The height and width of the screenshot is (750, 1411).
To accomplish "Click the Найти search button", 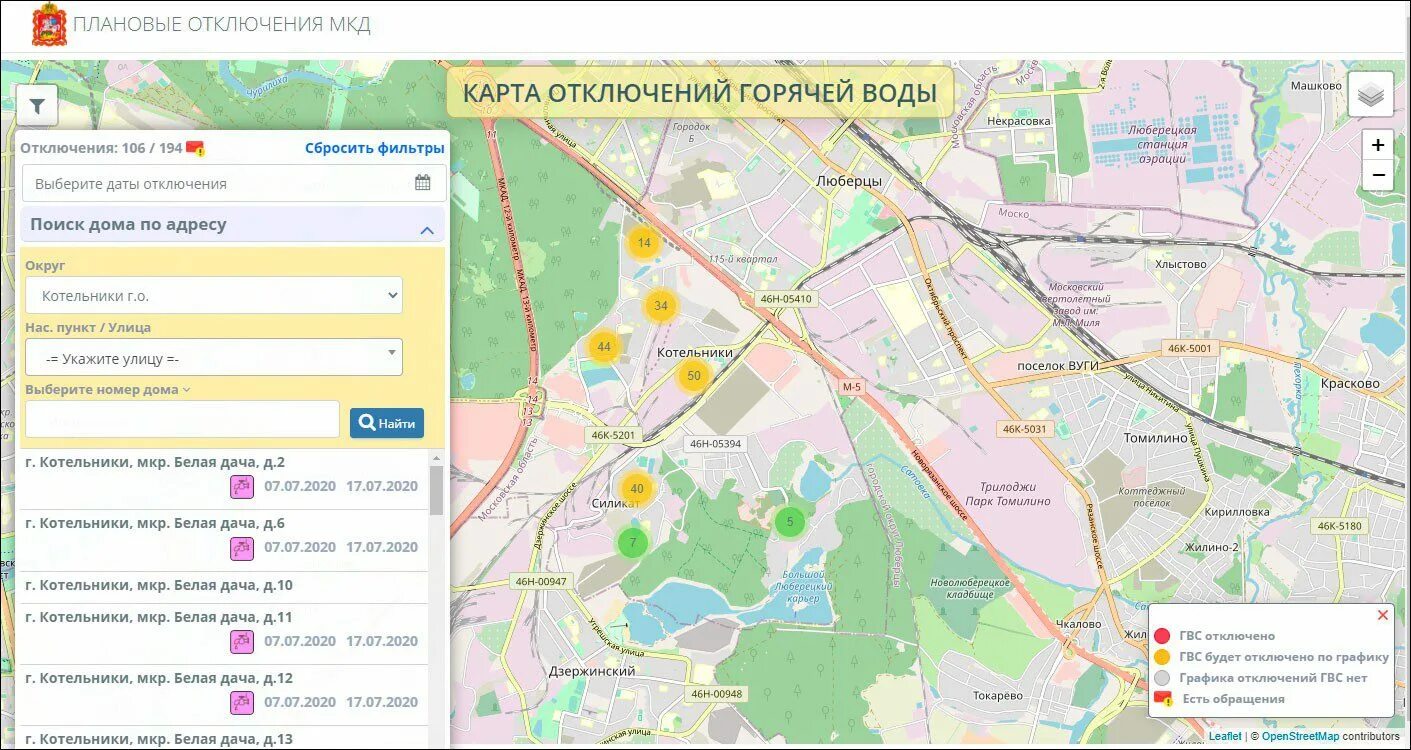I will coord(387,423).
